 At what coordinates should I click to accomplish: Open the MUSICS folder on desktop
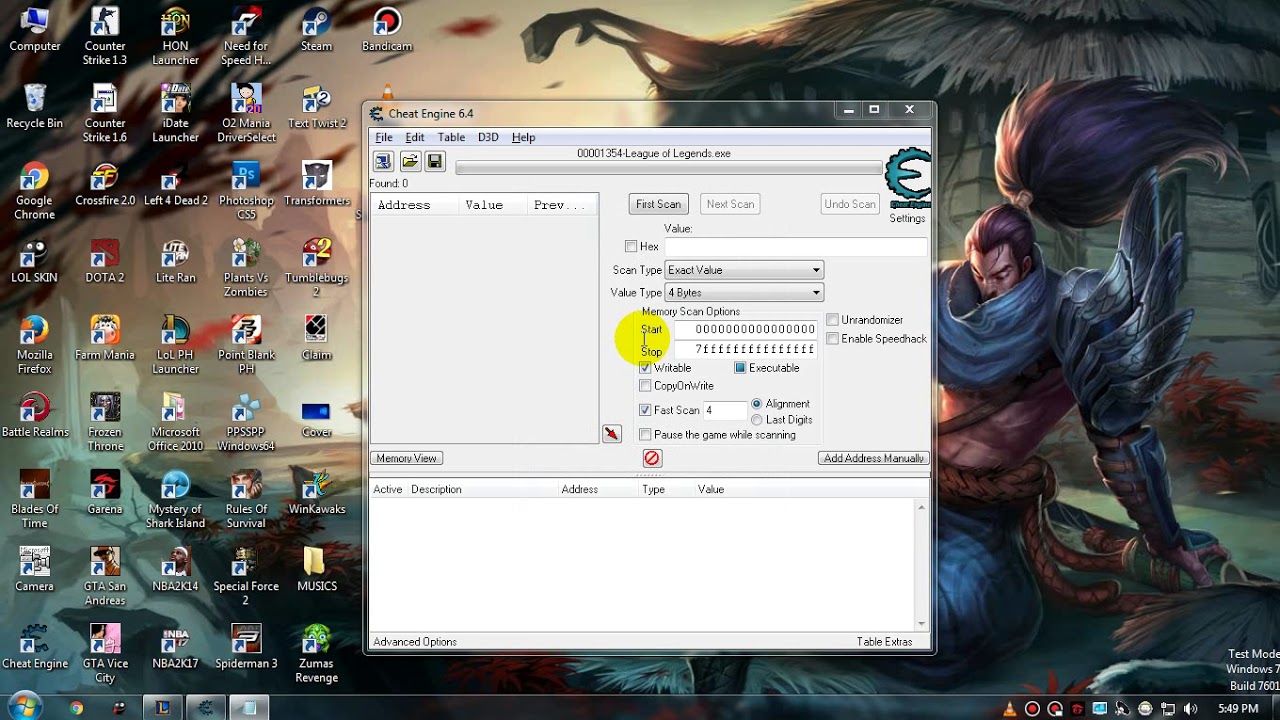(317, 568)
